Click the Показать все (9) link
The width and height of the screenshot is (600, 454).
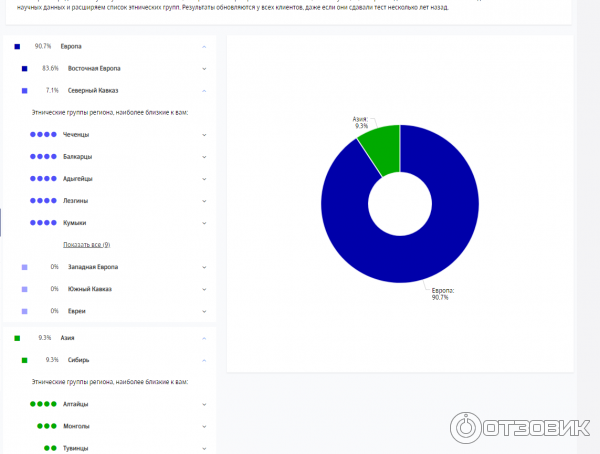pyautogui.click(x=86, y=245)
